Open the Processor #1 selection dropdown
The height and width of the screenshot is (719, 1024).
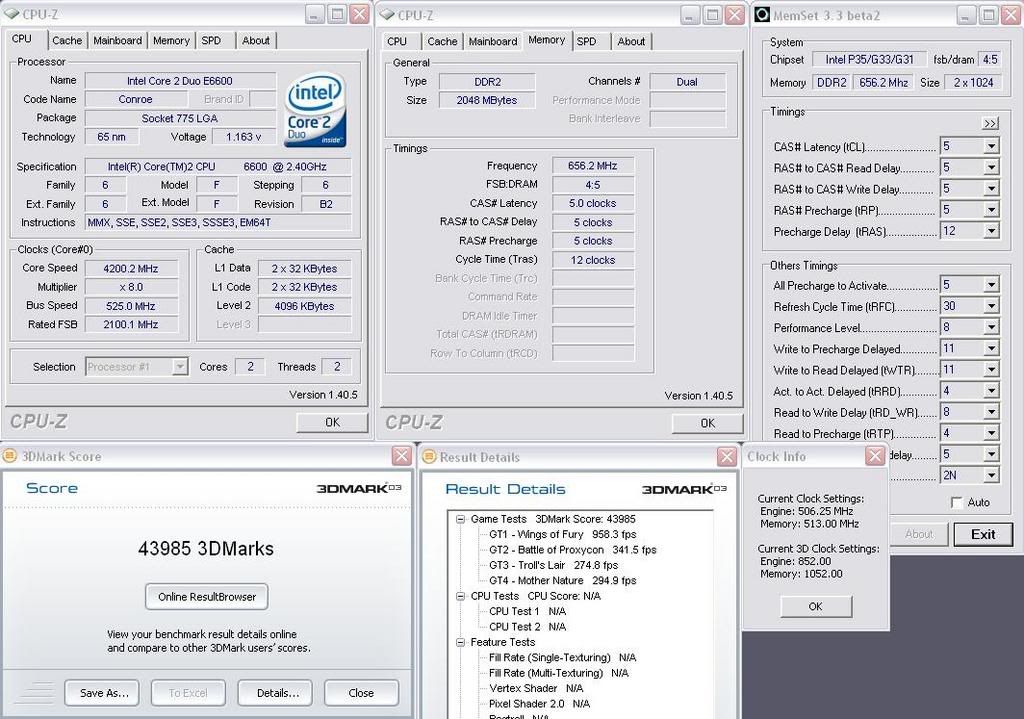[180, 366]
